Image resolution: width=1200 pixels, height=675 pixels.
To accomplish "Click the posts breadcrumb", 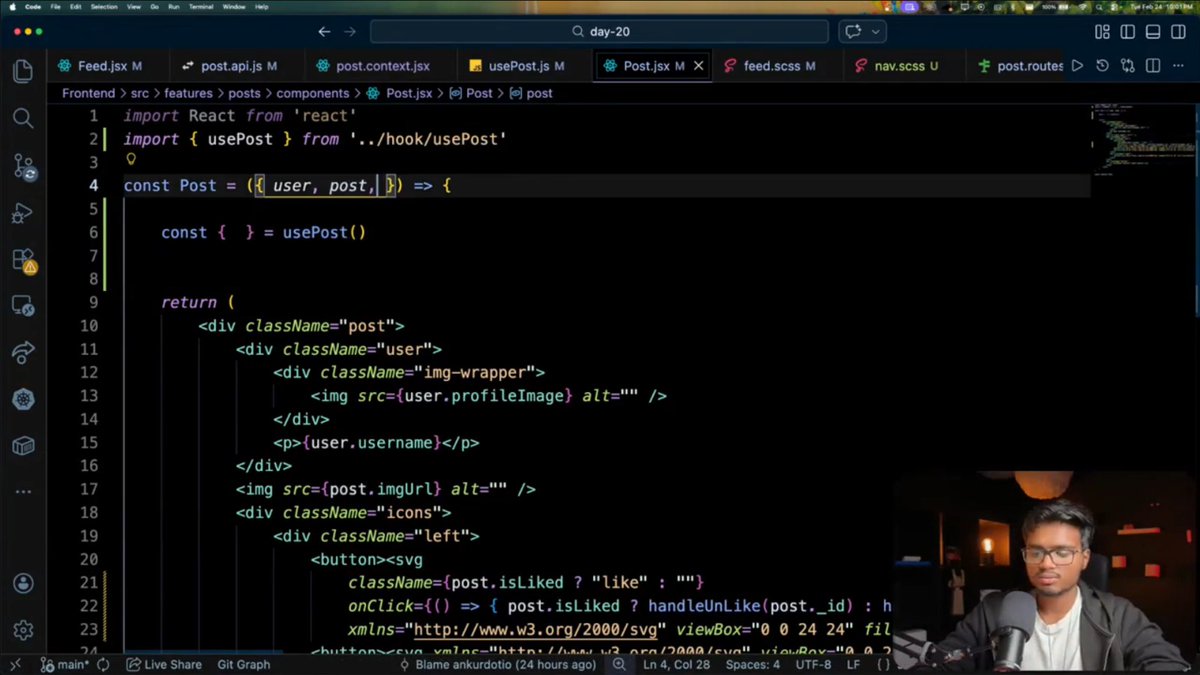I will click(x=244, y=93).
